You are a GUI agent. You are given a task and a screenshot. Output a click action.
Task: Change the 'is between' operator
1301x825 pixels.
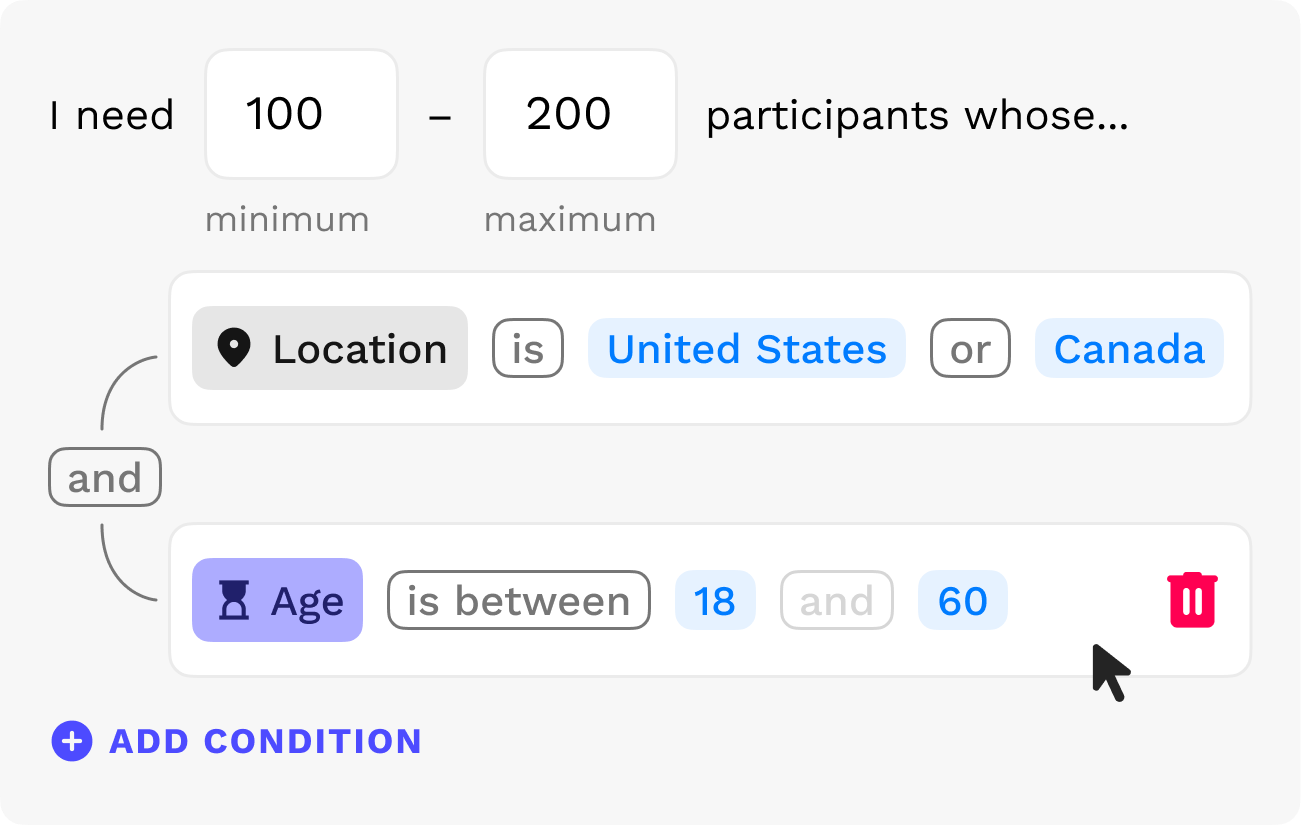(x=519, y=600)
